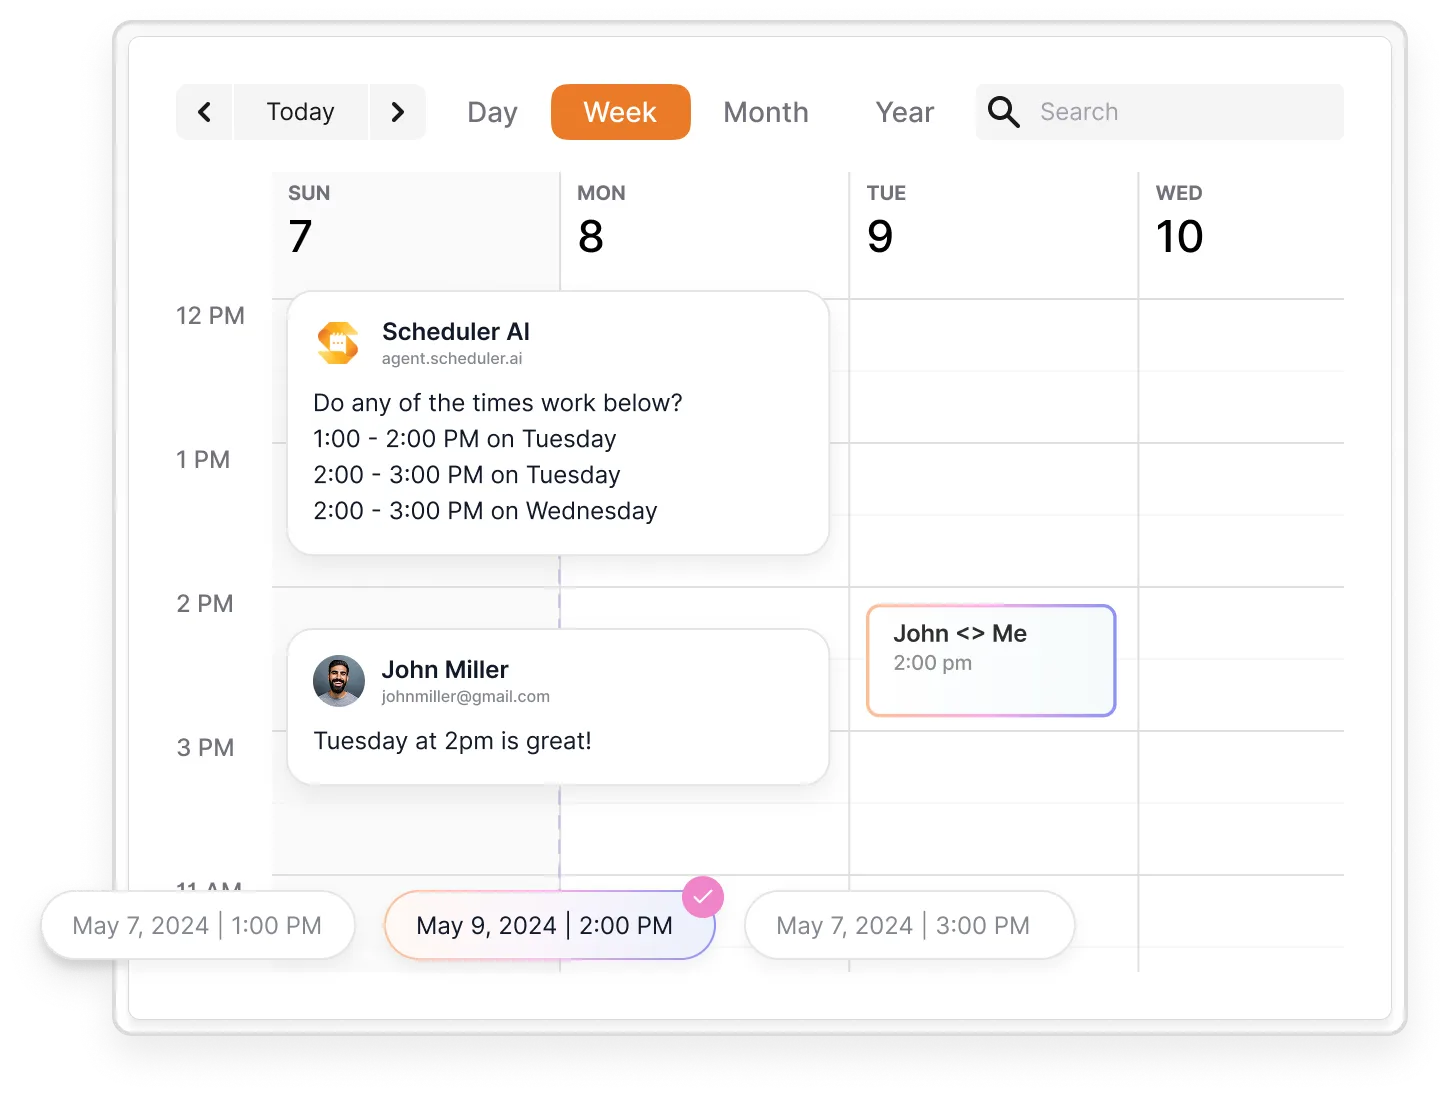Click the pink checkmark badge on May 9 pill
The height and width of the screenshot is (1096, 1448).
pyautogui.click(x=703, y=897)
